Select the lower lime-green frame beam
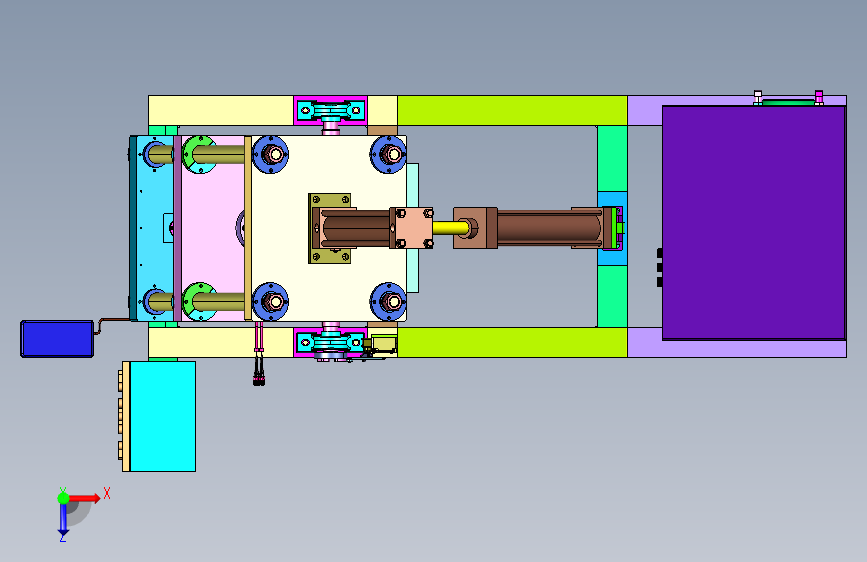Screen dimensions: 867x562 512,342
